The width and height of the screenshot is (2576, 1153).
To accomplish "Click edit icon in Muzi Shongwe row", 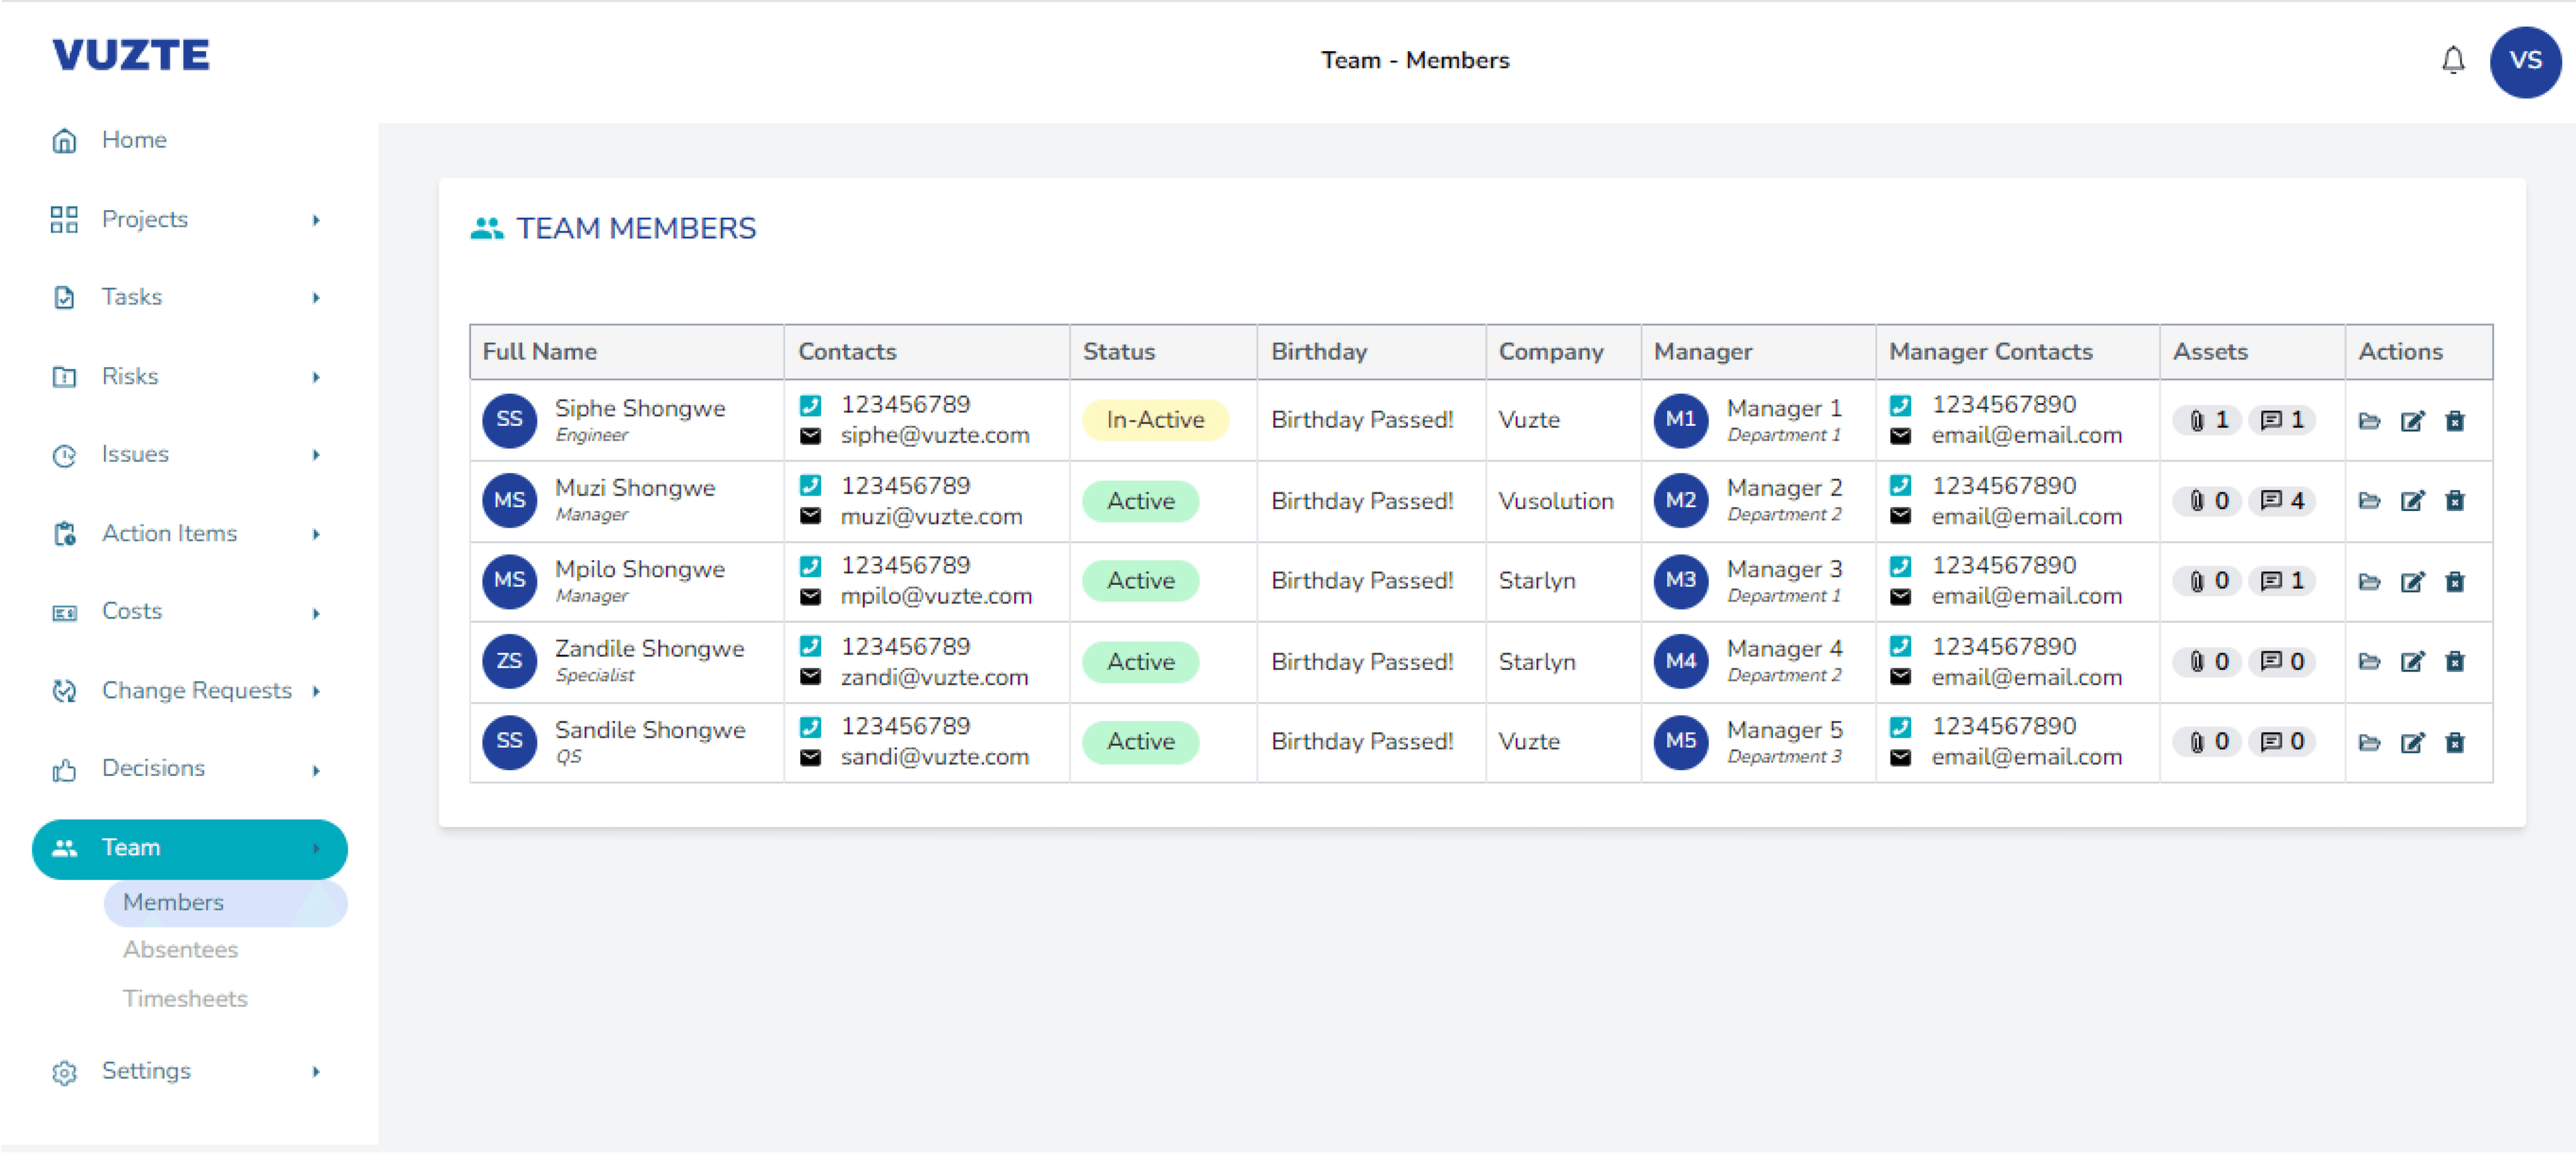I will click(2412, 501).
